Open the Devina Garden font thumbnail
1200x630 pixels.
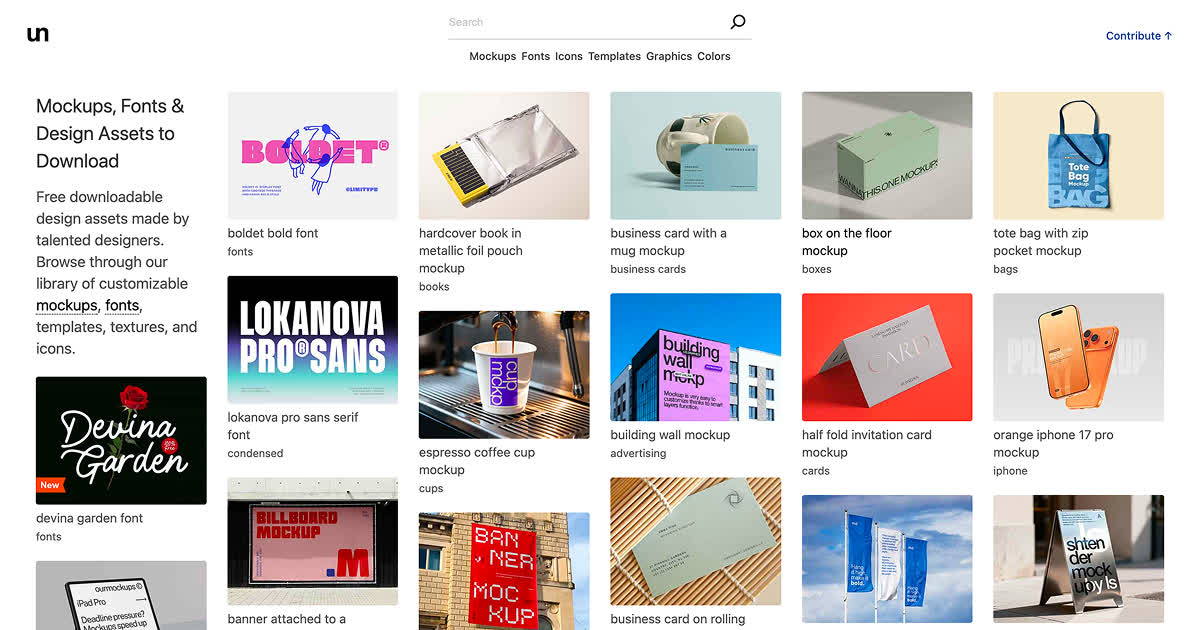(121, 441)
